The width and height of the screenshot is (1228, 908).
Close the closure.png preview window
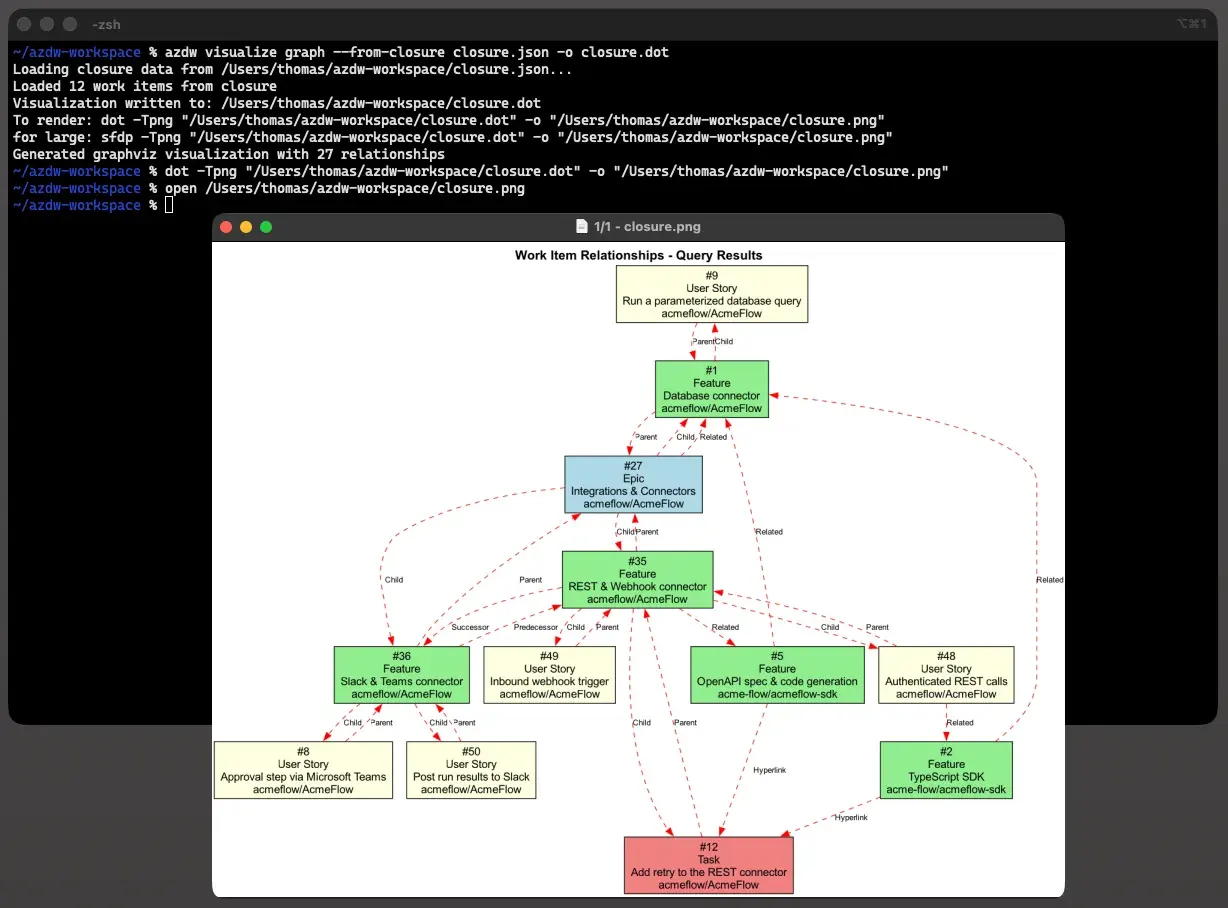point(226,227)
